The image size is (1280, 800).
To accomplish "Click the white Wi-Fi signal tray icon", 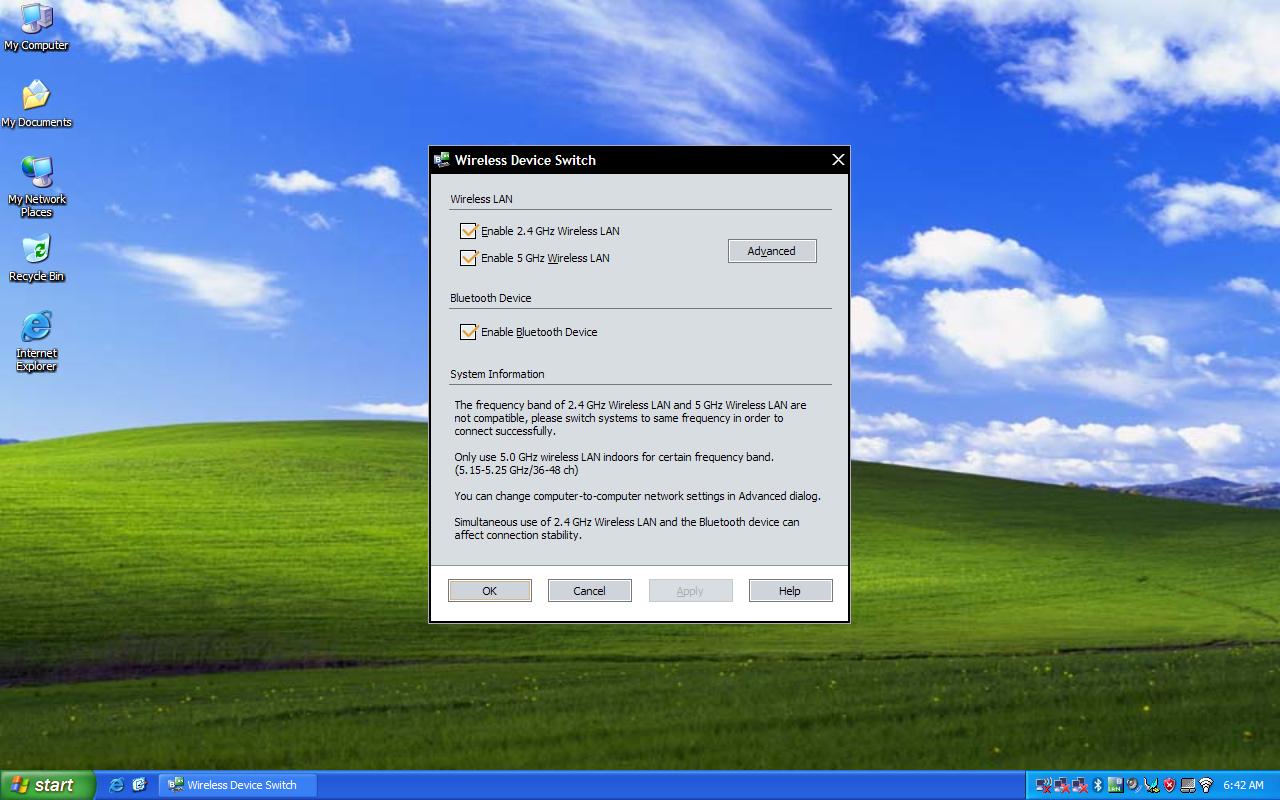I will tap(1206, 785).
